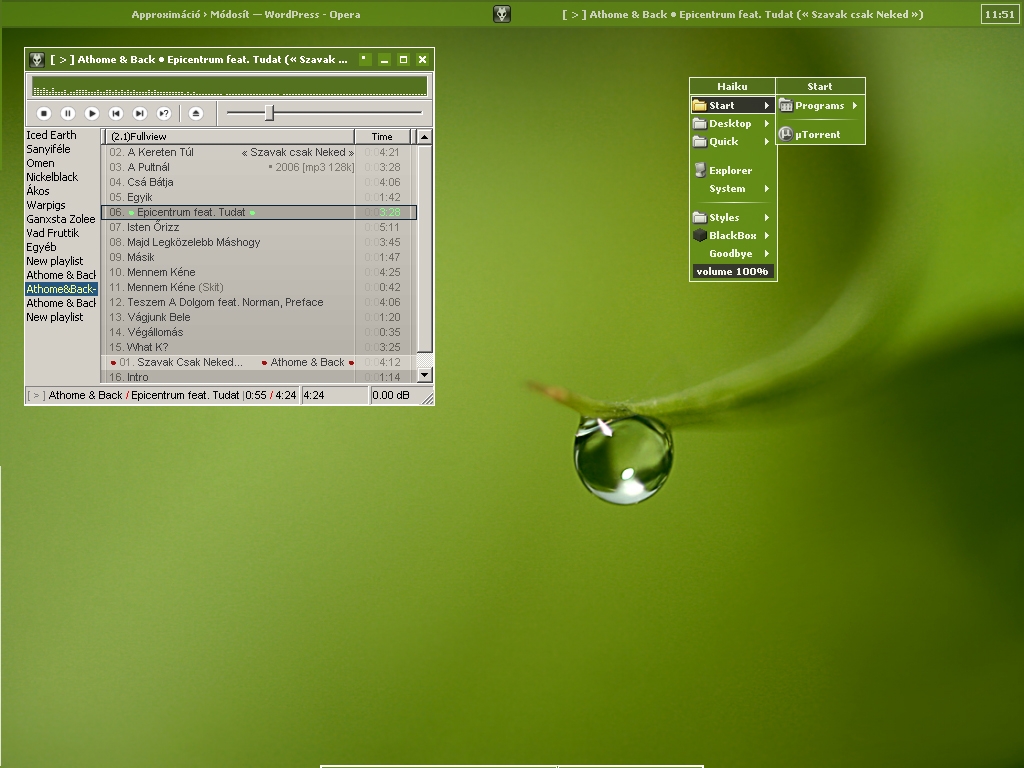Open the BlackBox cube entry
The image size is (1024, 768).
733,236
